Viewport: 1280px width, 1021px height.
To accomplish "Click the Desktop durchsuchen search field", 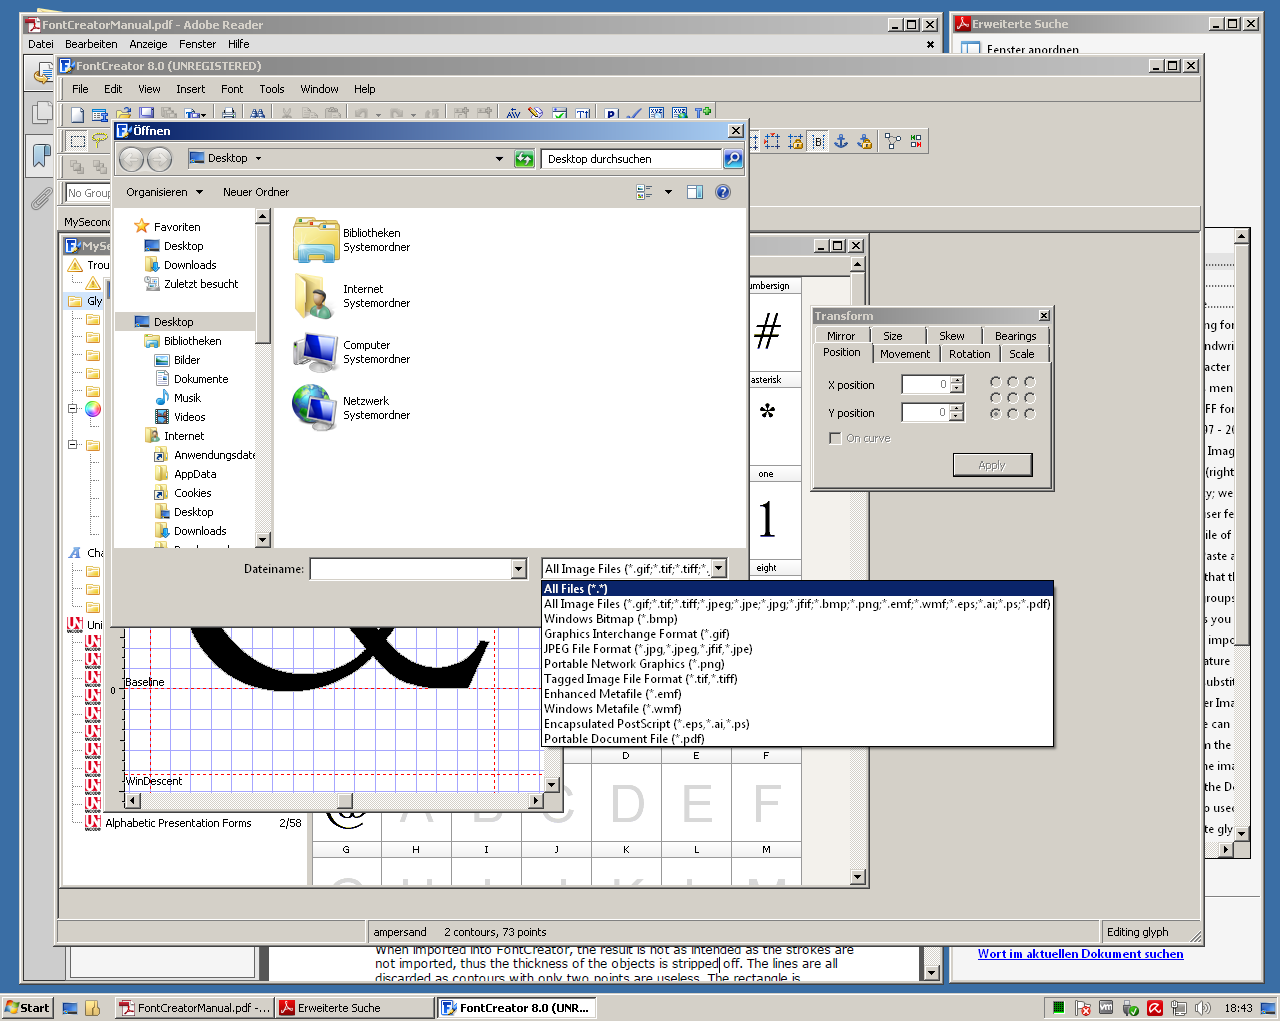I will click(x=631, y=159).
